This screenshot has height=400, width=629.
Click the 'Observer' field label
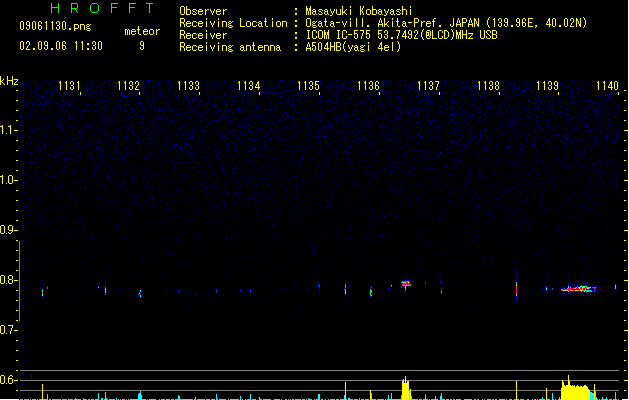click(x=203, y=11)
